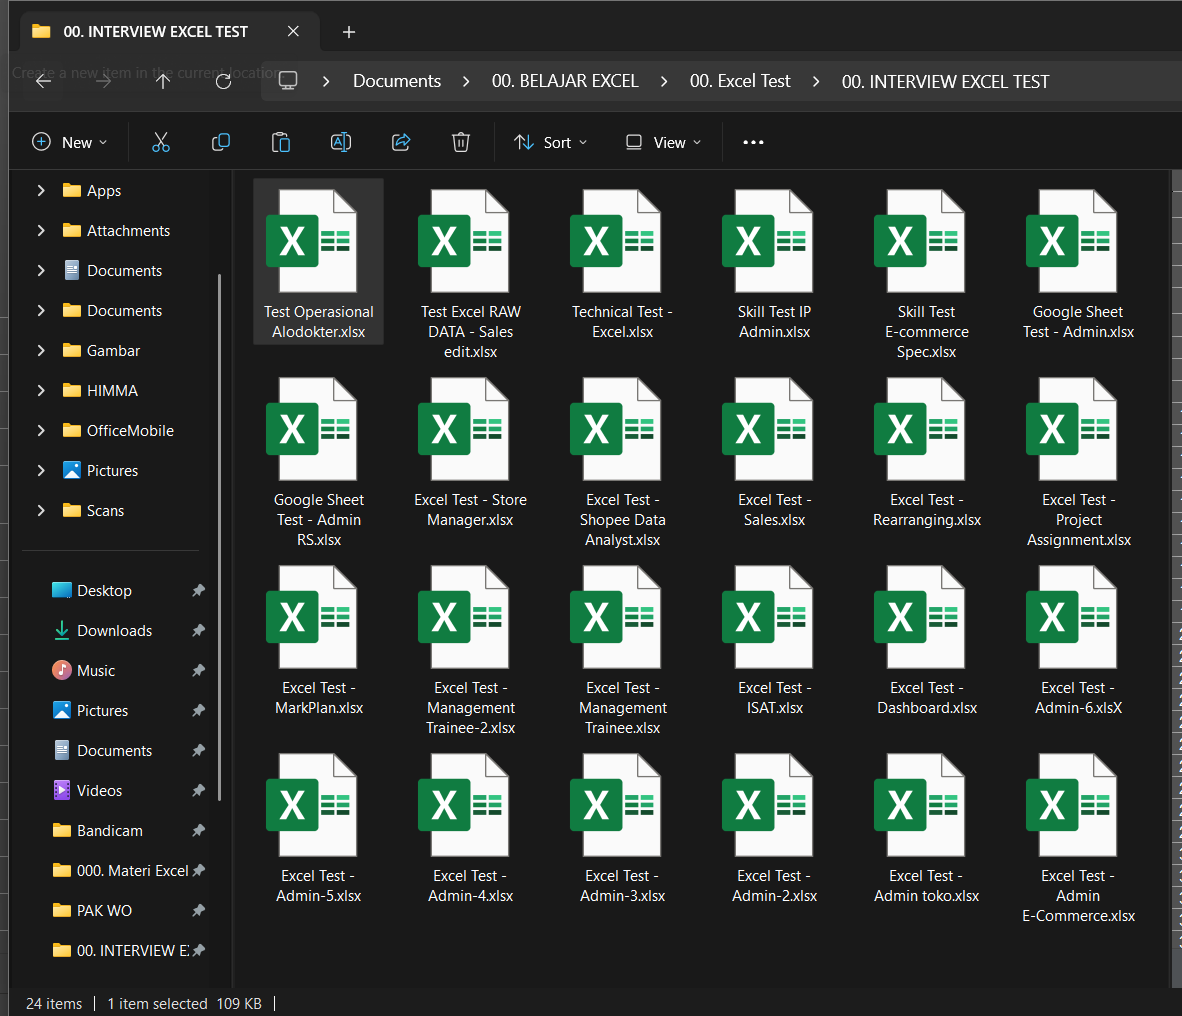Viewport: 1182px width, 1016px height.
Task: Select Skill Test IP Admin.xlsx file
Action: coord(774,262)
